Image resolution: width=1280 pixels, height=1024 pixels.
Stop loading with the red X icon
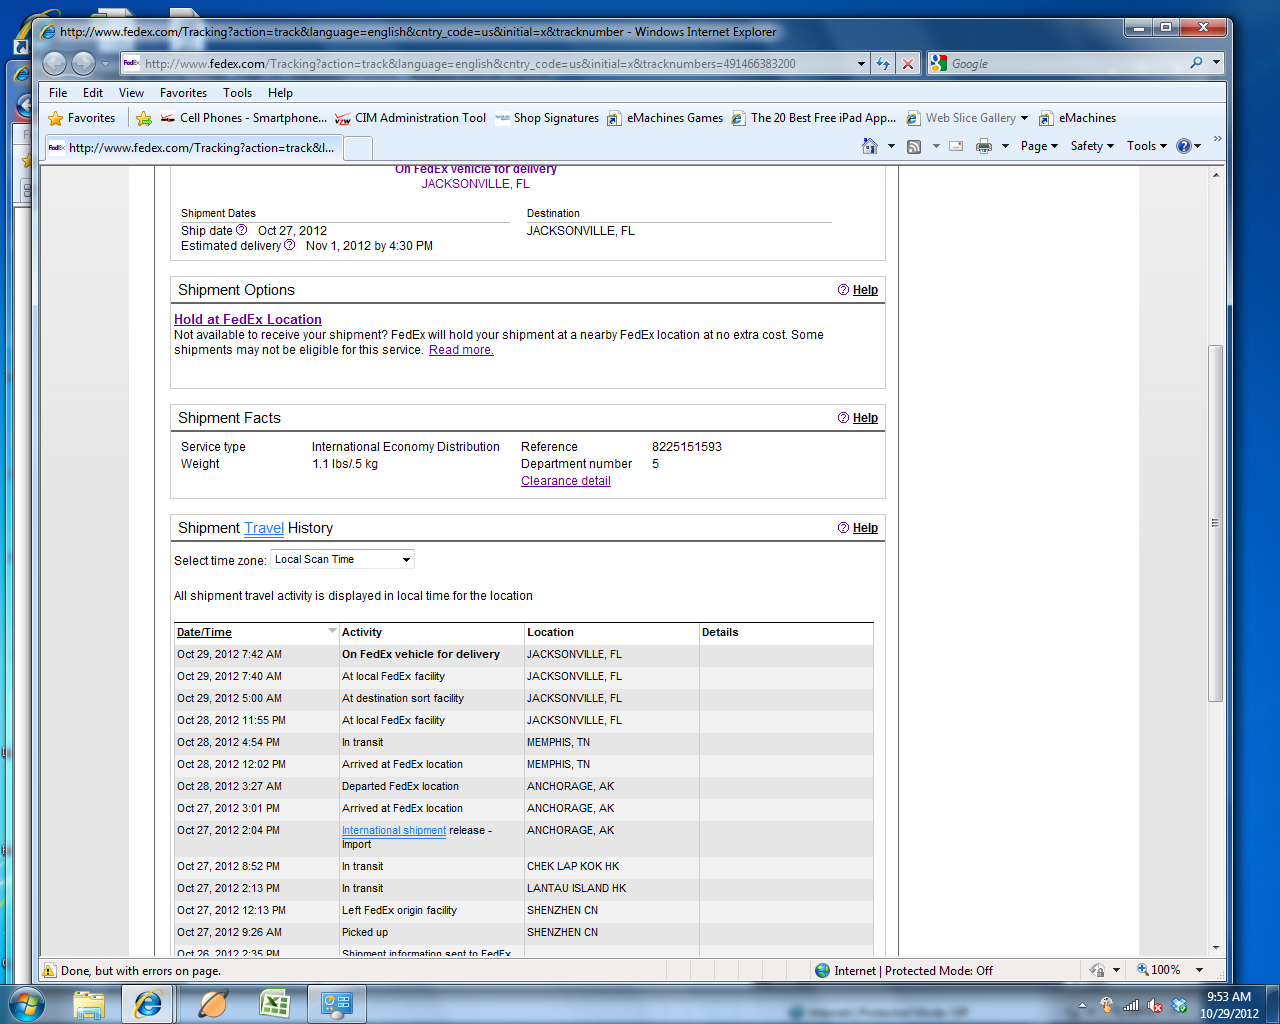908,63
